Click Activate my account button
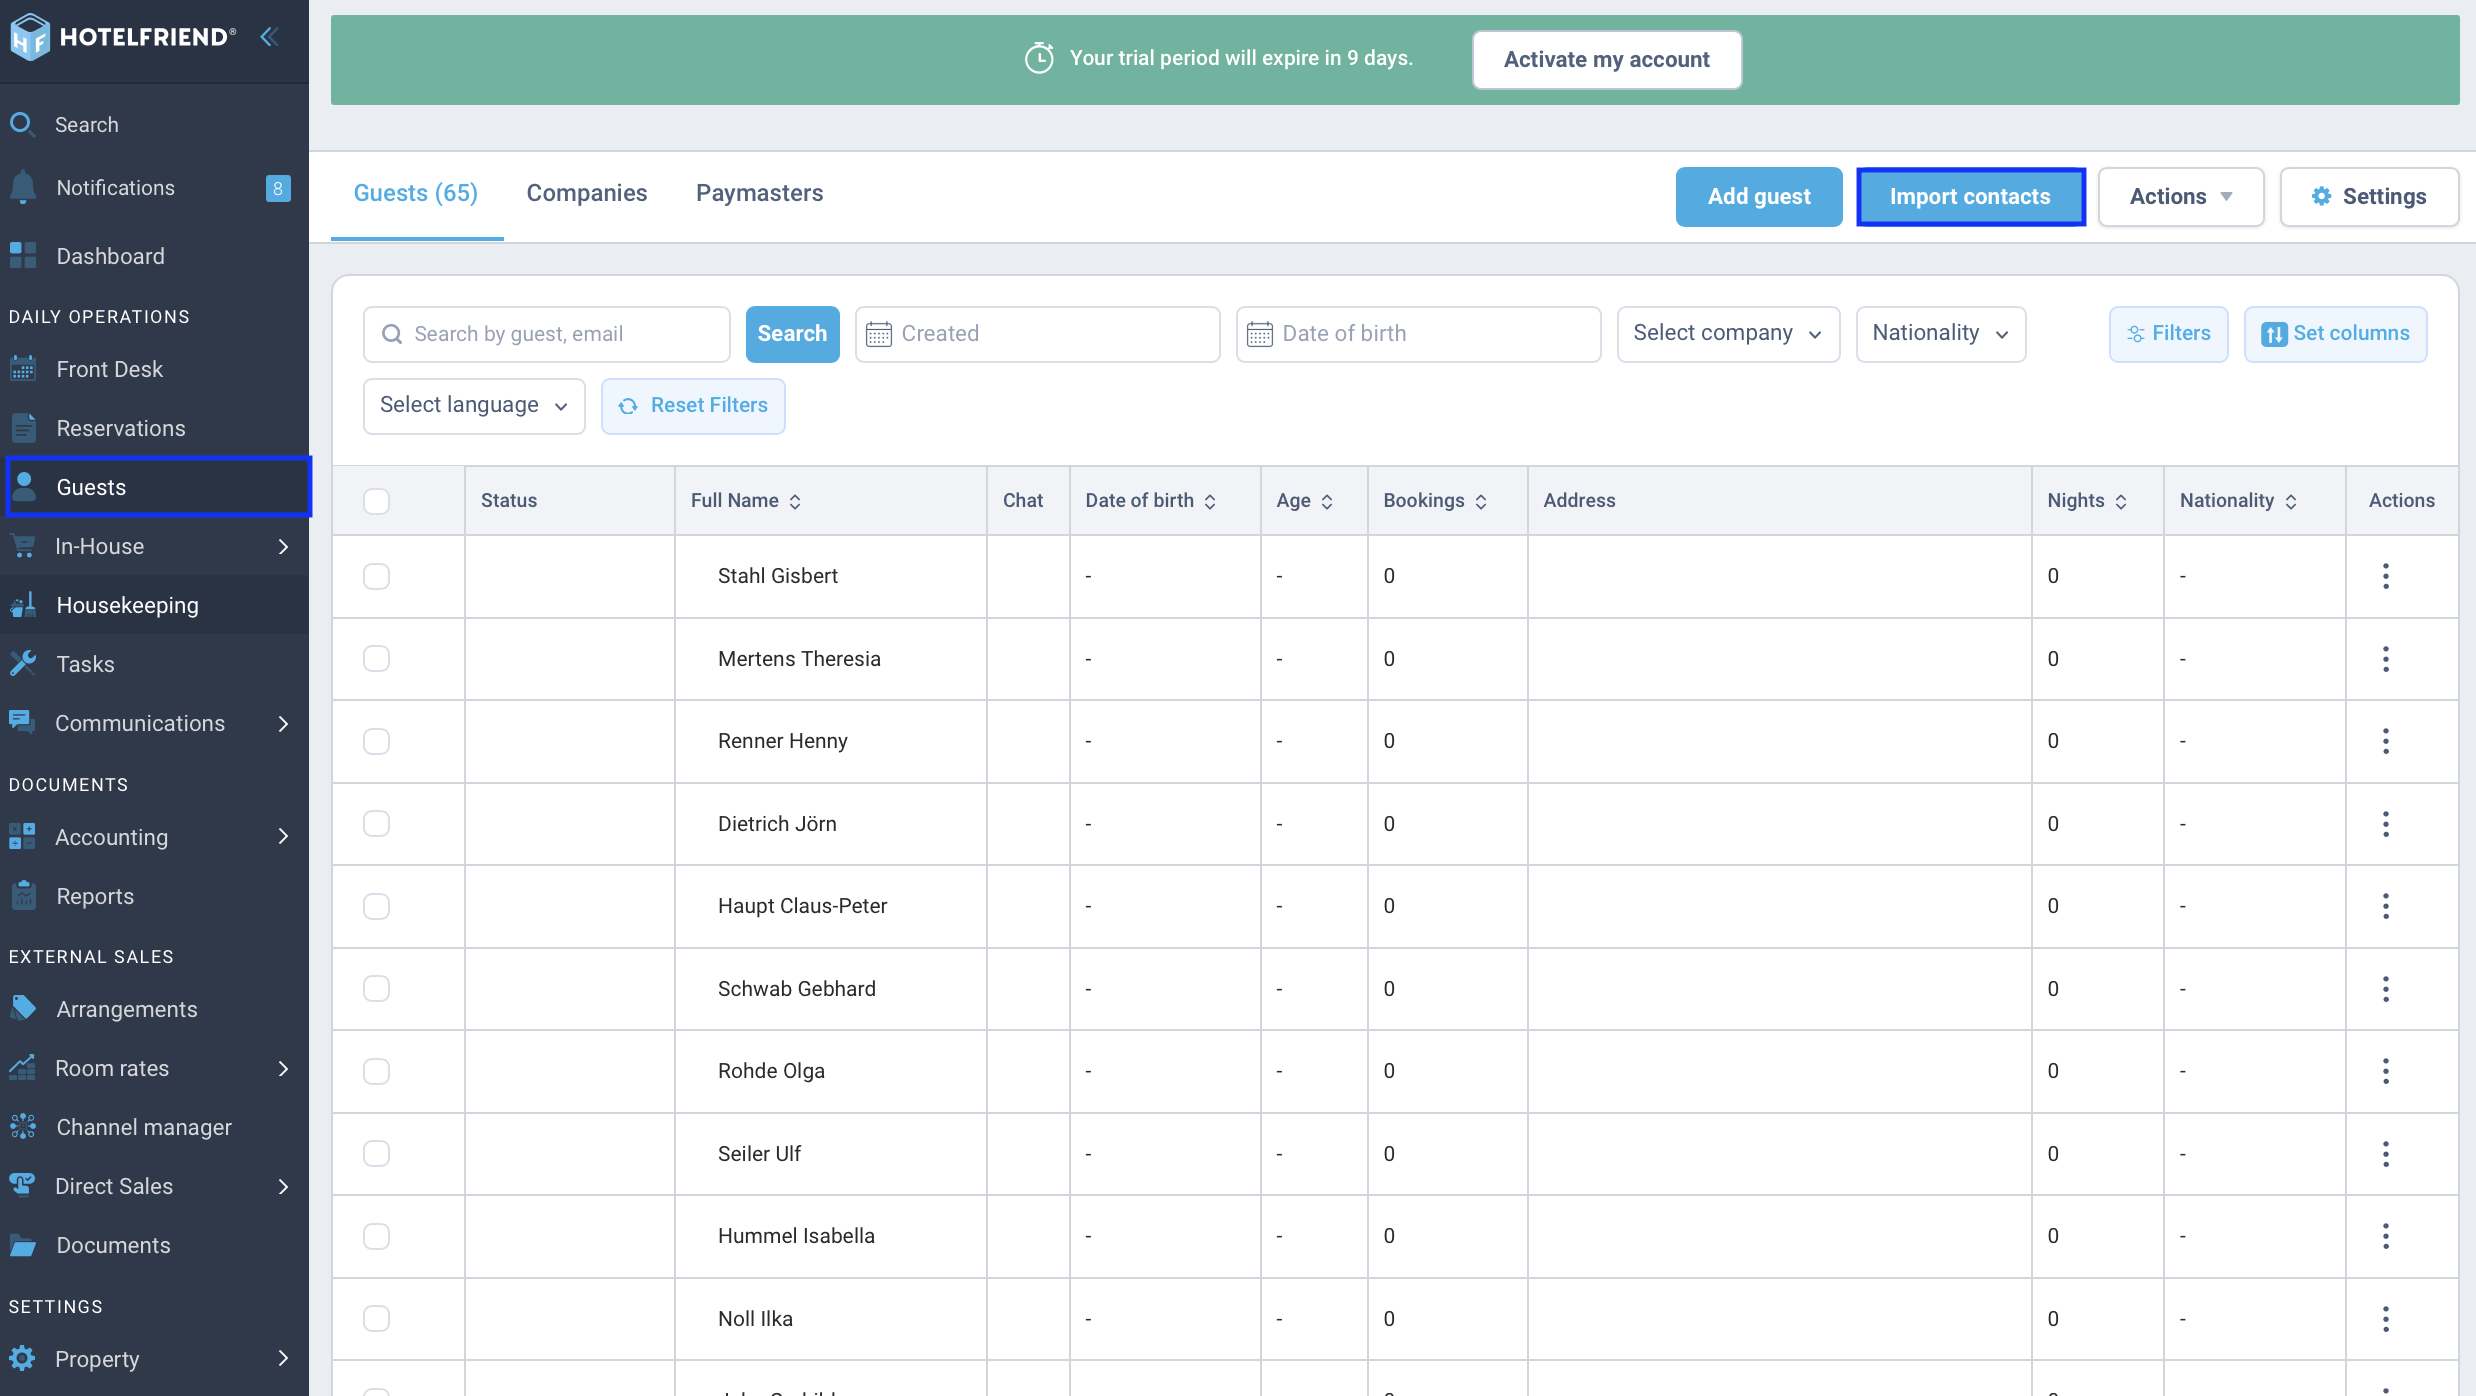This screenshot has height=1396, width=2476. click(1607, 60)
